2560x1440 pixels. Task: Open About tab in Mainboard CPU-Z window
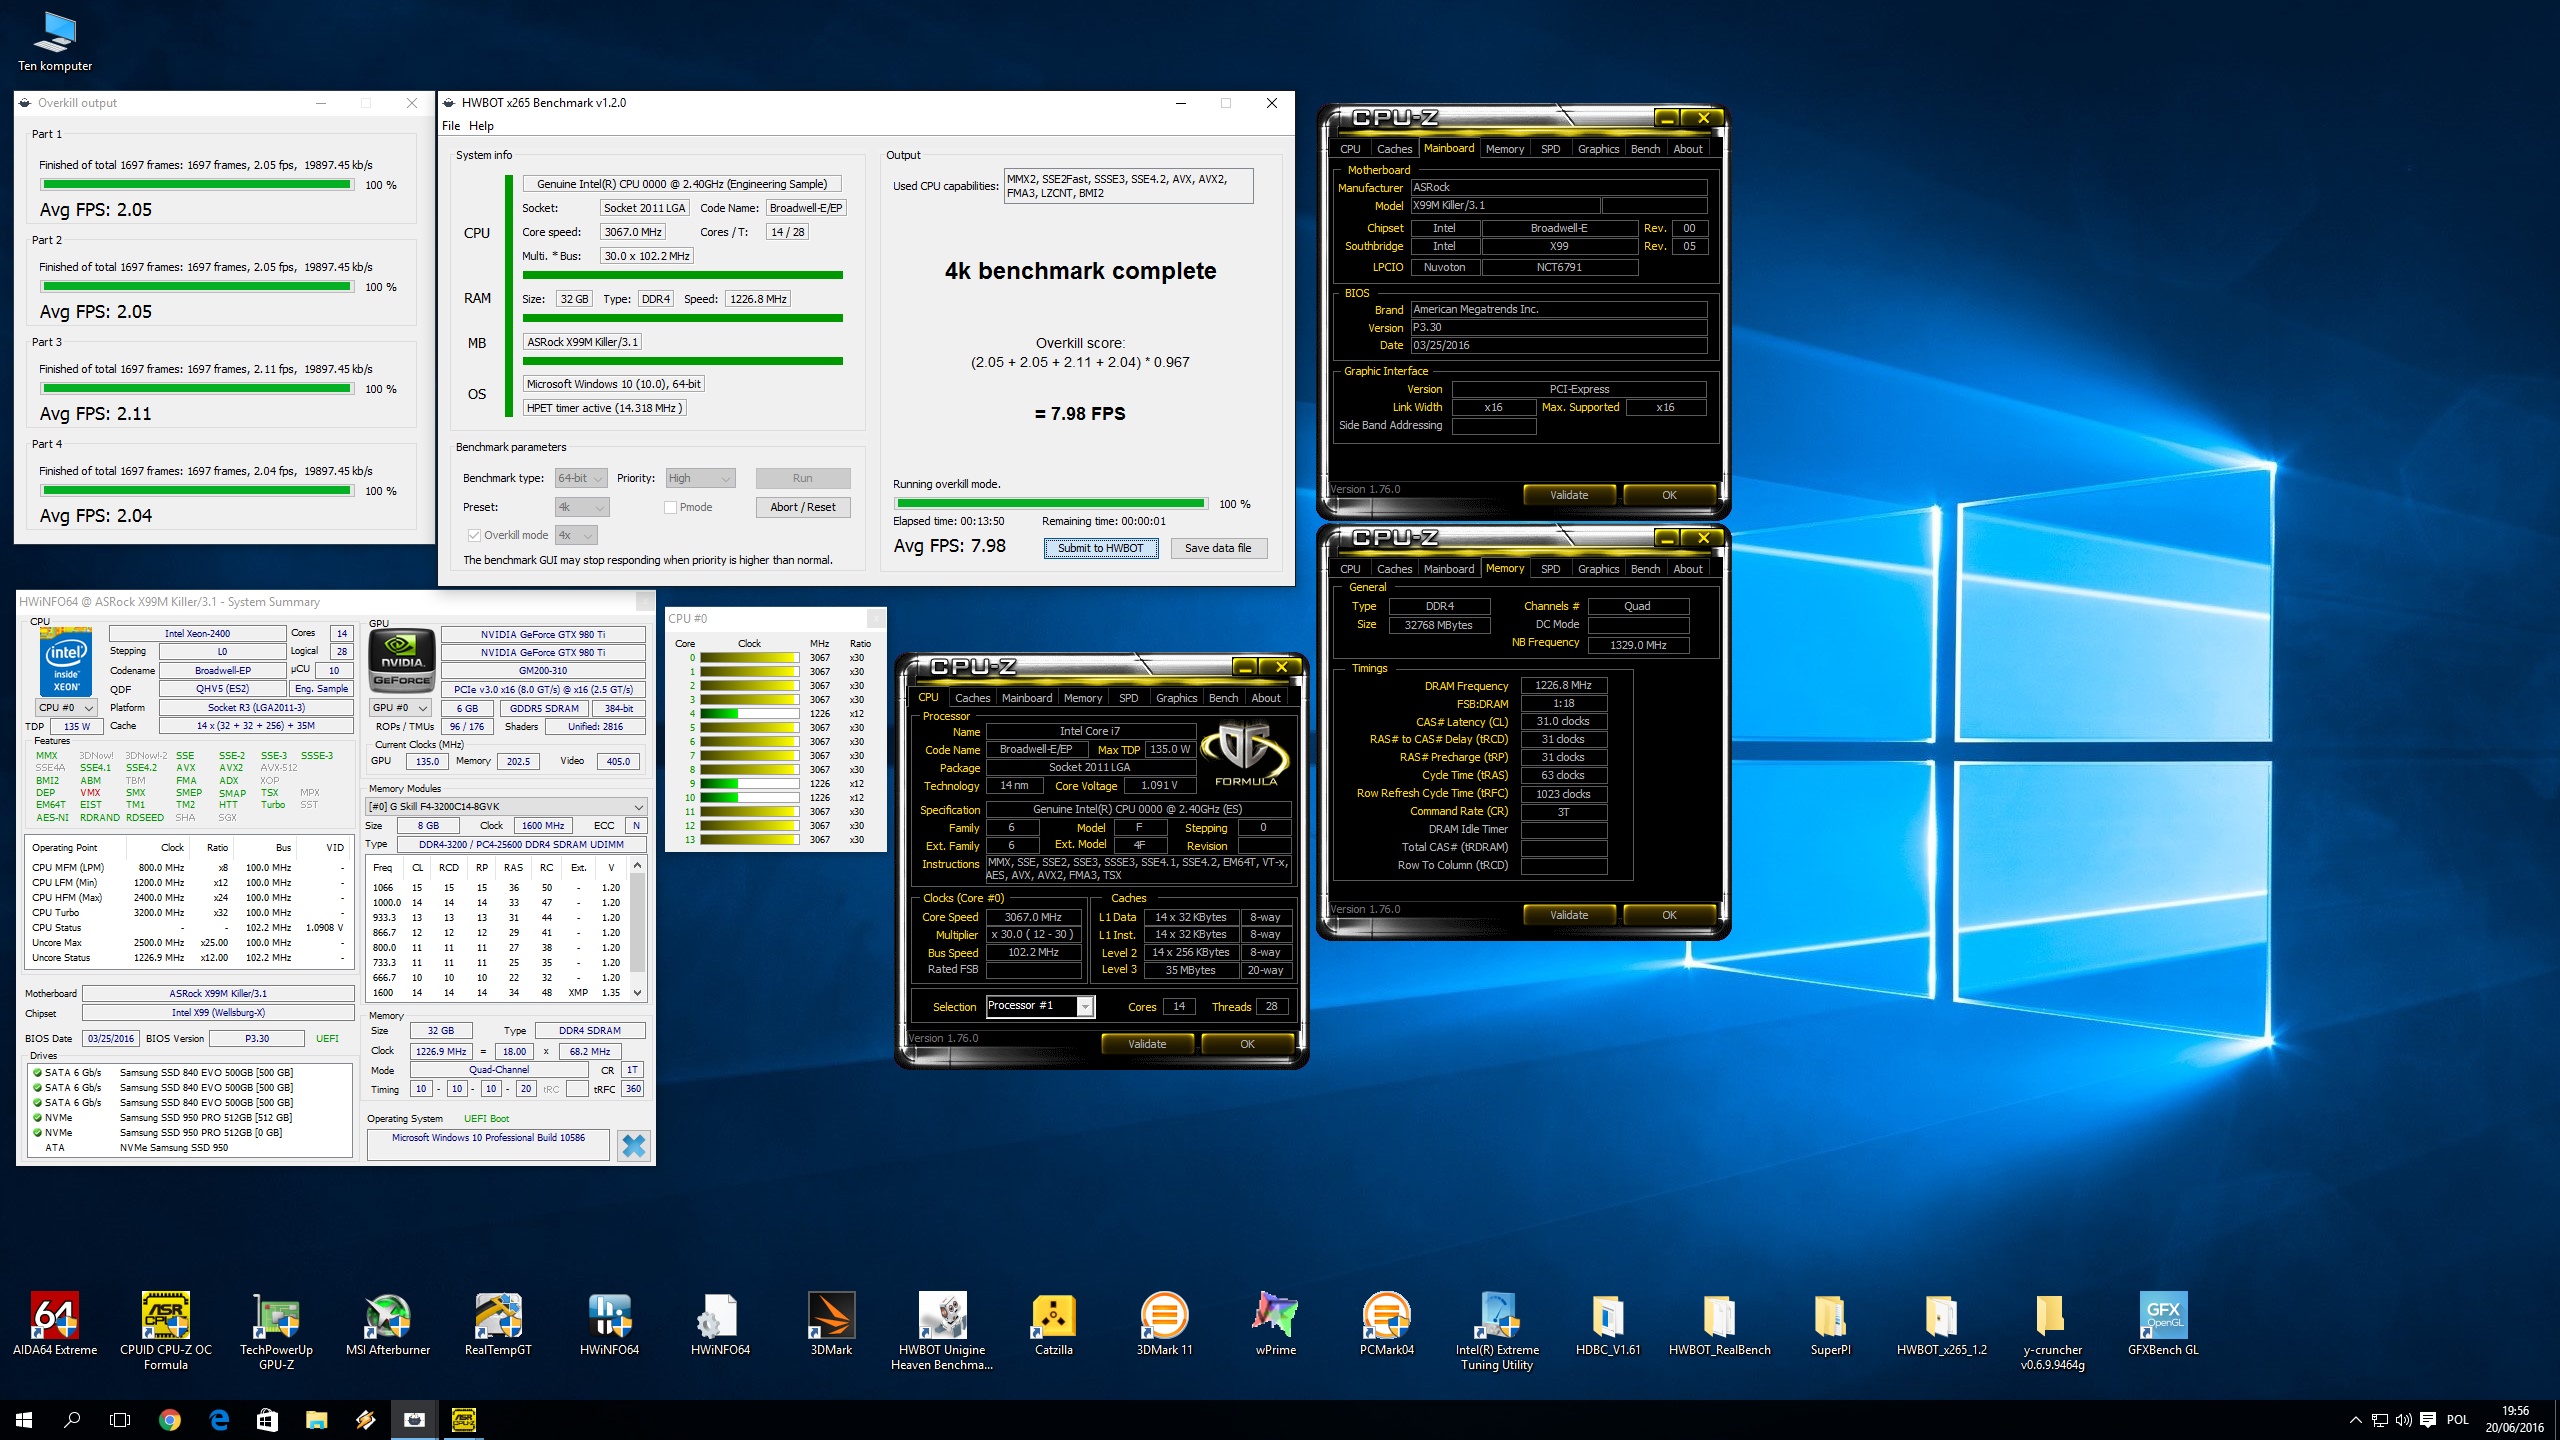[1687, 149]
